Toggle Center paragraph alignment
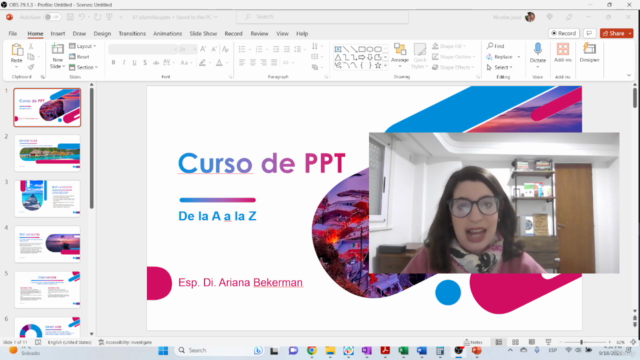Image resolution: width=640 pixels, height=360 pixels. tap(253, 62)
